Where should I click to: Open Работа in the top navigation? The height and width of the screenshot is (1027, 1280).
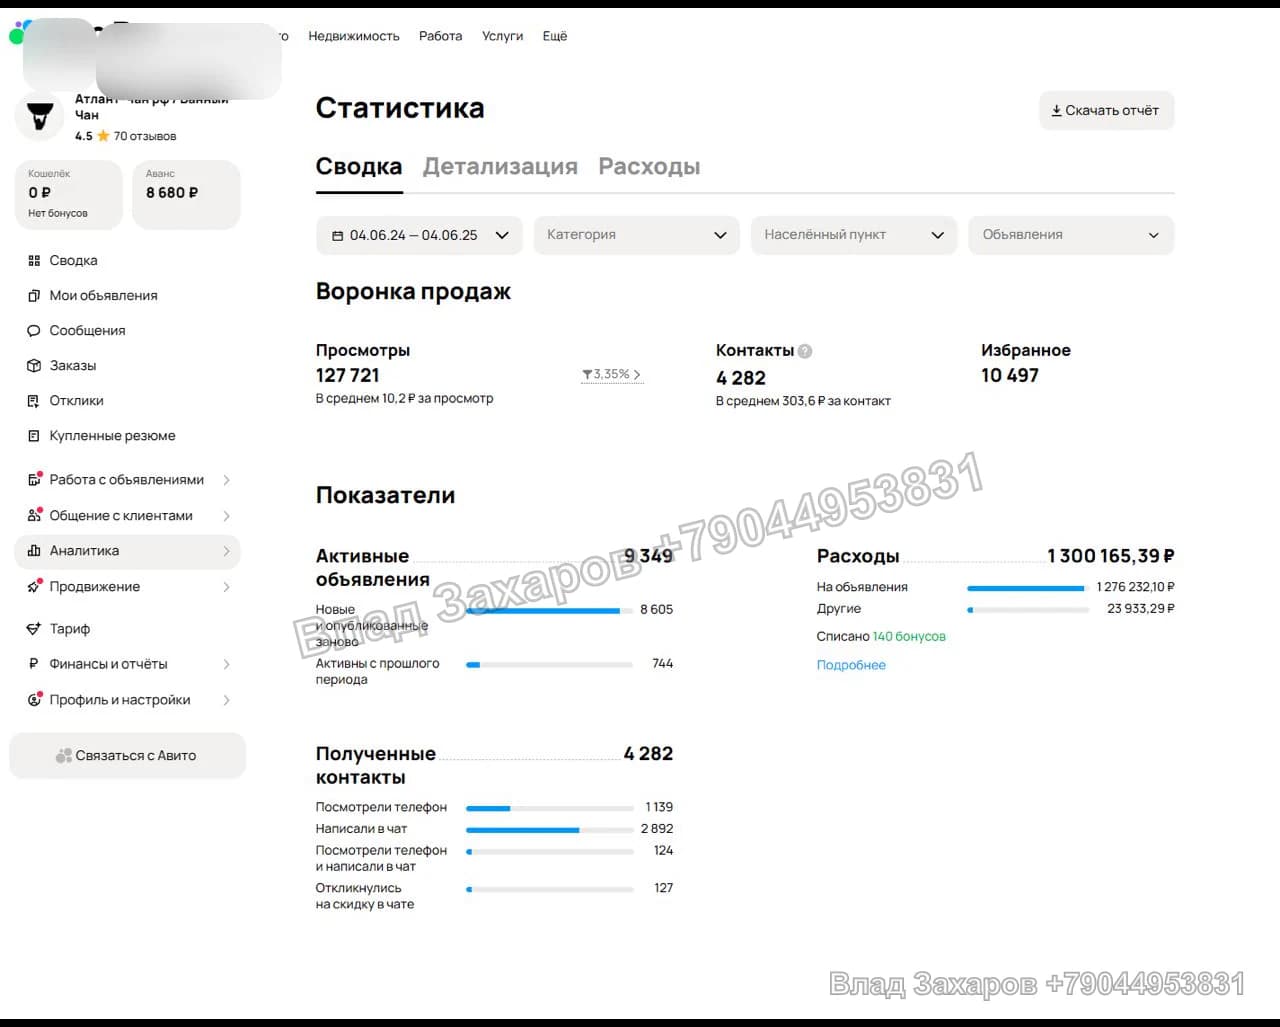441,36
